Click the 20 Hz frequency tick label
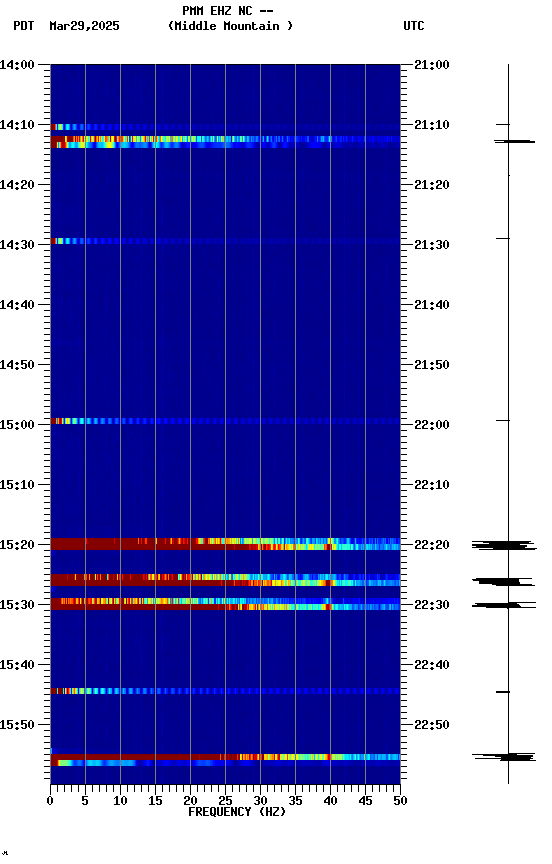The image size is (552, 864). pyautogui.click(x=190, y=801)
